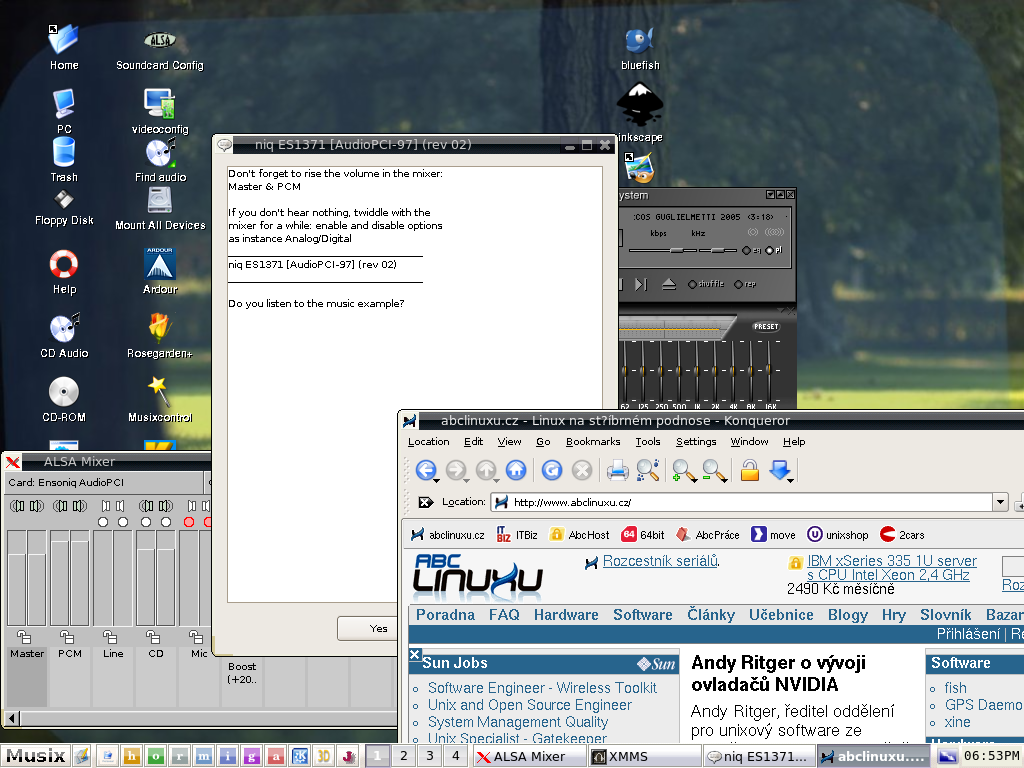Enable shuffle in XMMS

coord(707,284)
